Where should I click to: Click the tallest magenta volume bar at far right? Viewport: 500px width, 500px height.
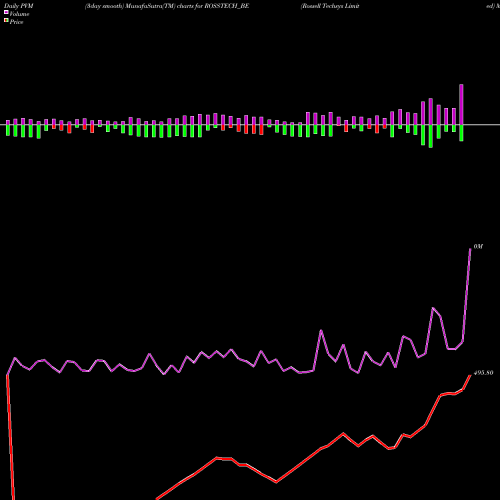tap(461, 105)
